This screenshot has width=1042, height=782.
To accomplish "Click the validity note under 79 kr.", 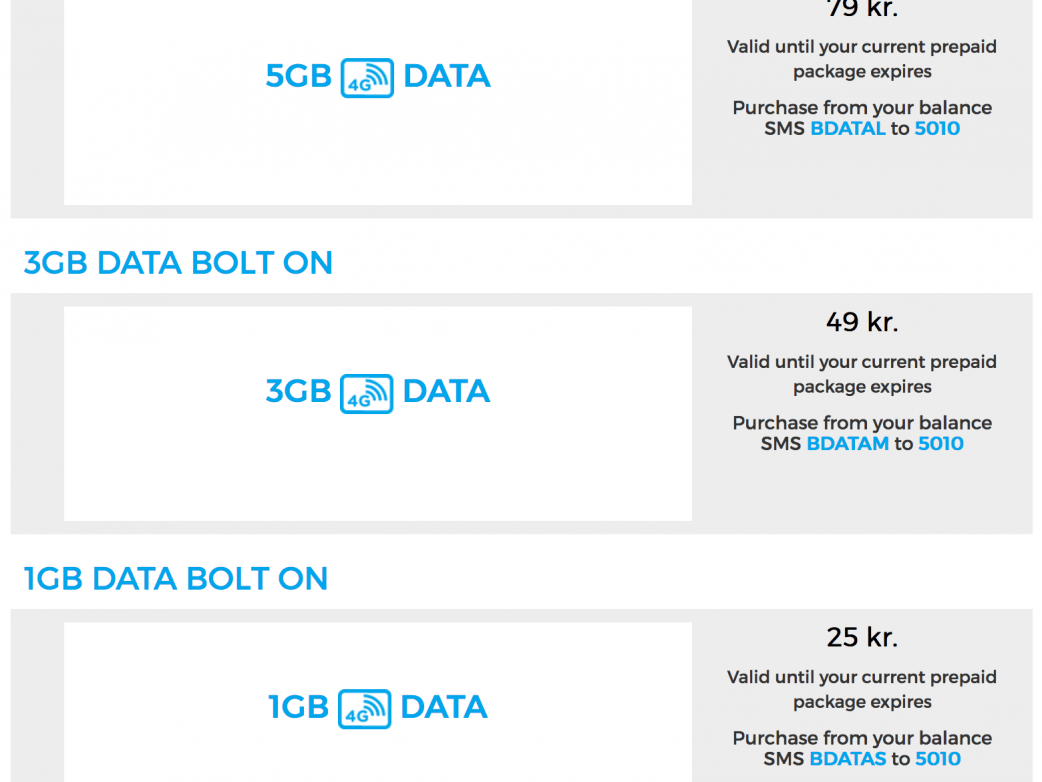I will pos(862,59).
